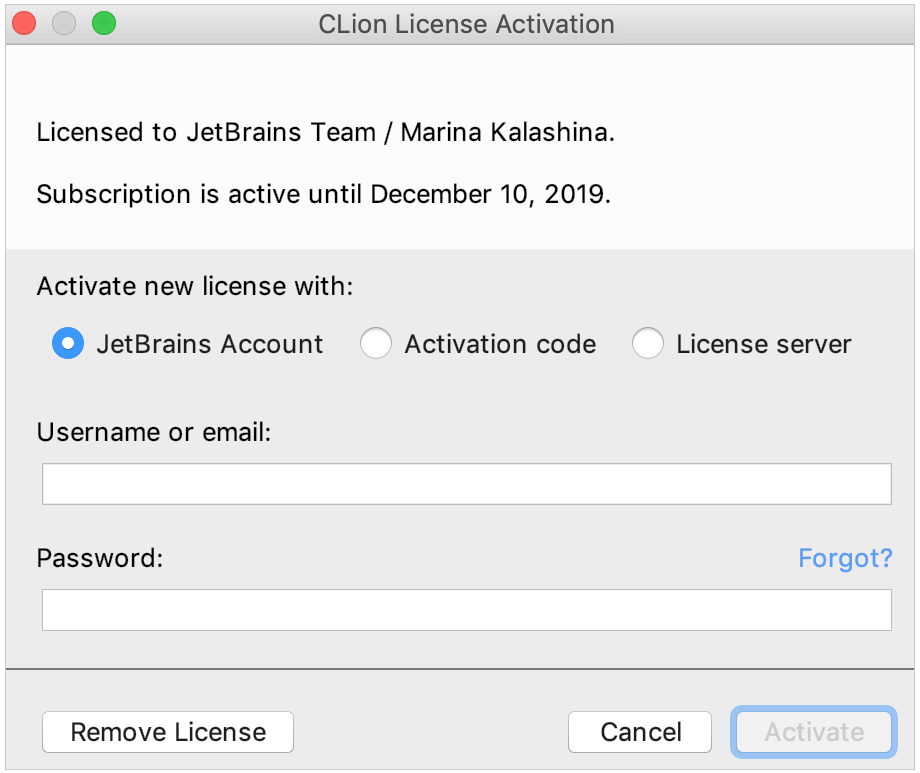This screenshot has height=773, width=920.
Task: Close the dialog with the red button
Action: point(24,23)
